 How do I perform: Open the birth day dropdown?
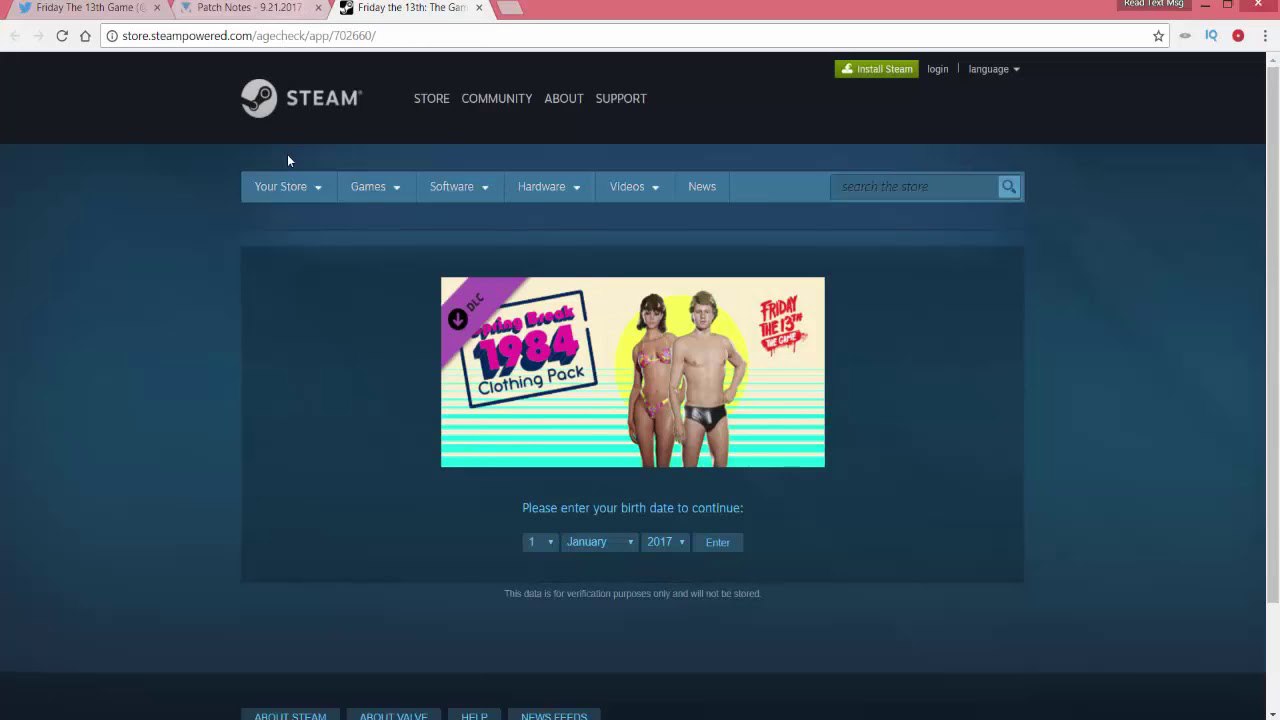[x=540, y=542]
